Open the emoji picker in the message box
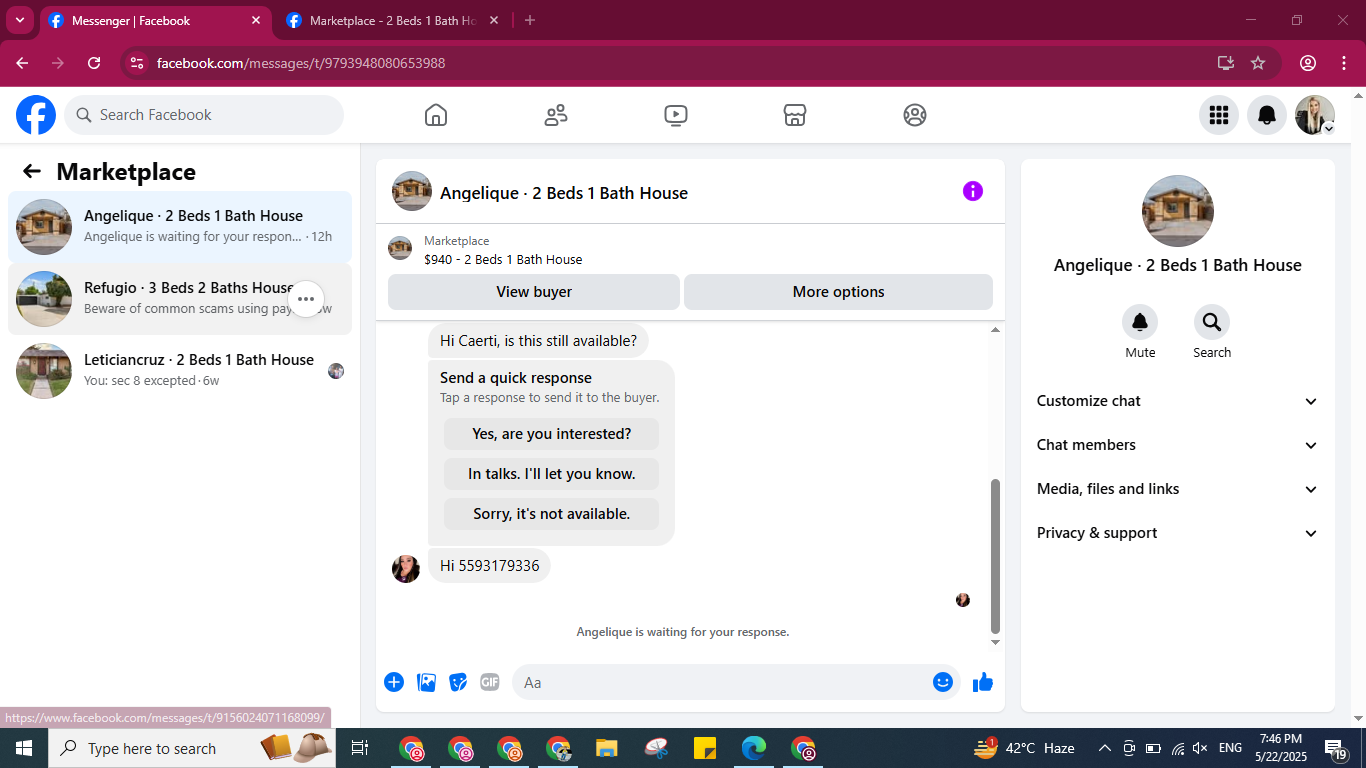 pos(943,682)
